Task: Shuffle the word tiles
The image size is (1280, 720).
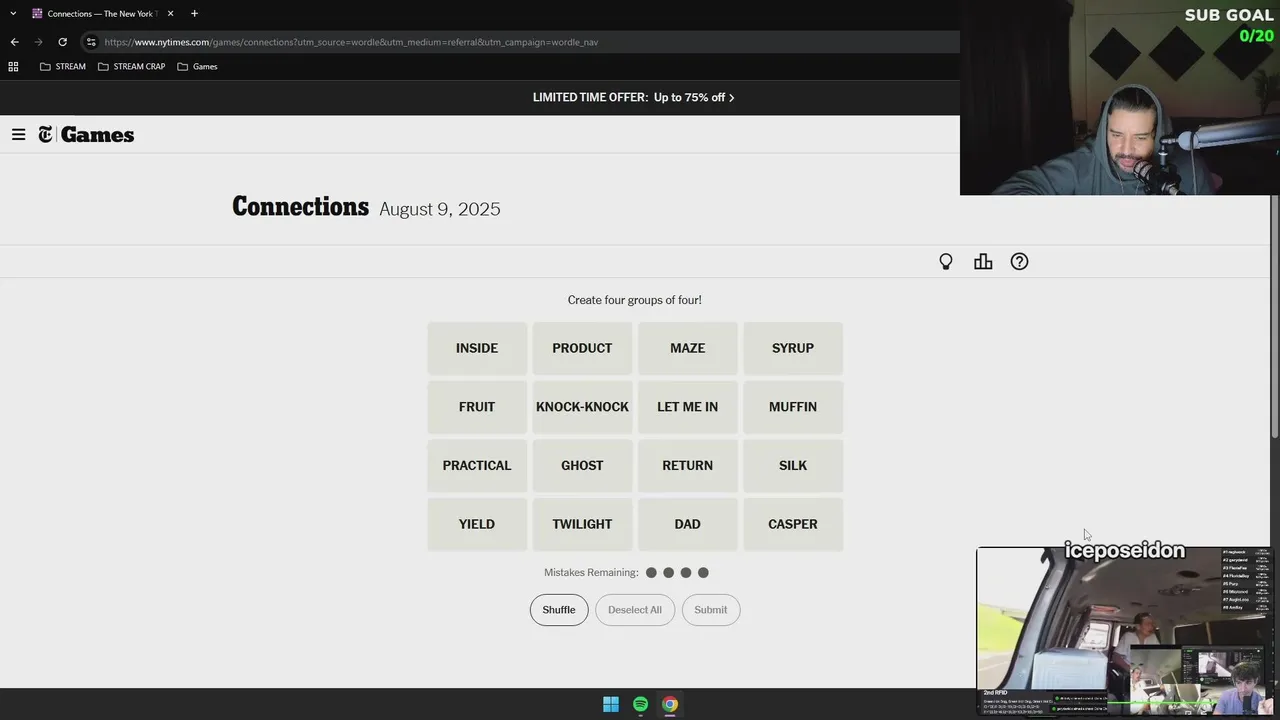Action: click(x=559, y=610)
